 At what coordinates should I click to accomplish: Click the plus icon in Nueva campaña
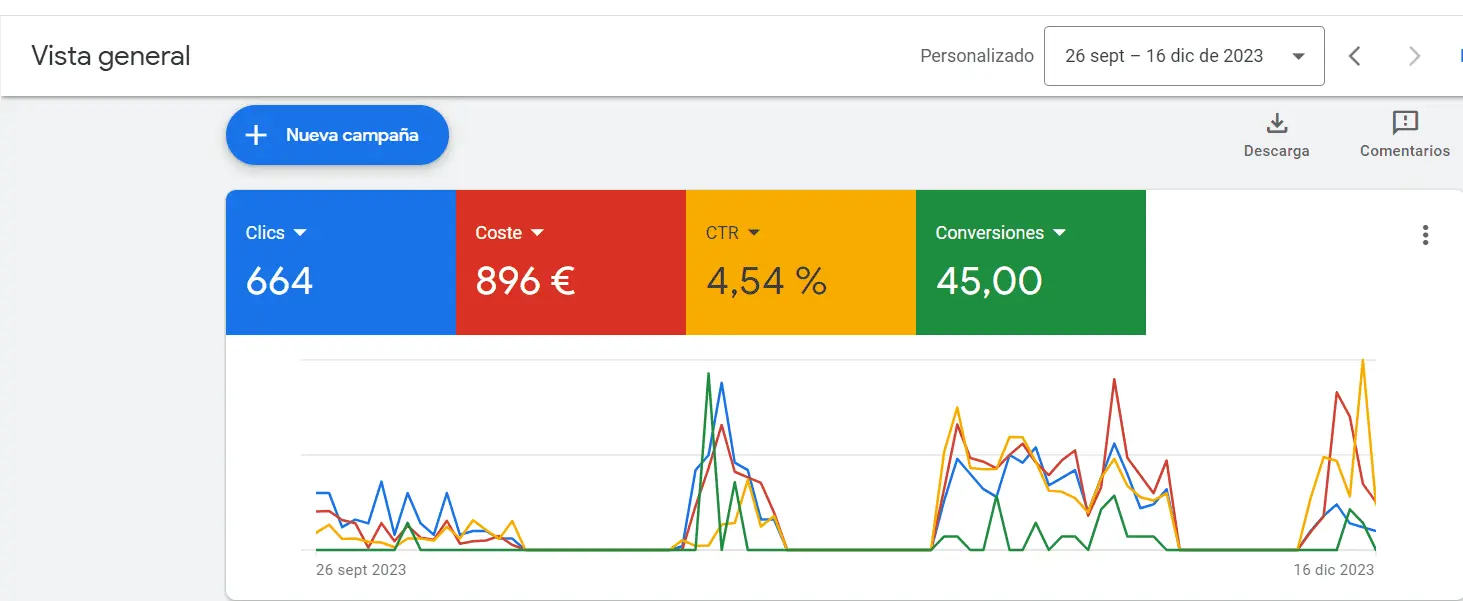pyautogui.click(x=256, y=135)
